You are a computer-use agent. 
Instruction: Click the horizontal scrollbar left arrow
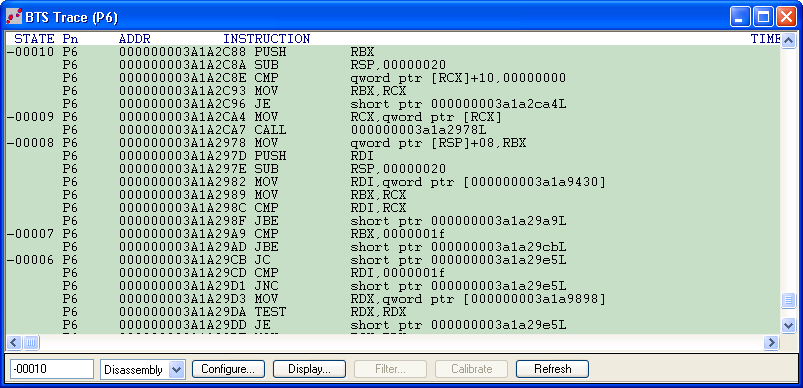(13, 342)
